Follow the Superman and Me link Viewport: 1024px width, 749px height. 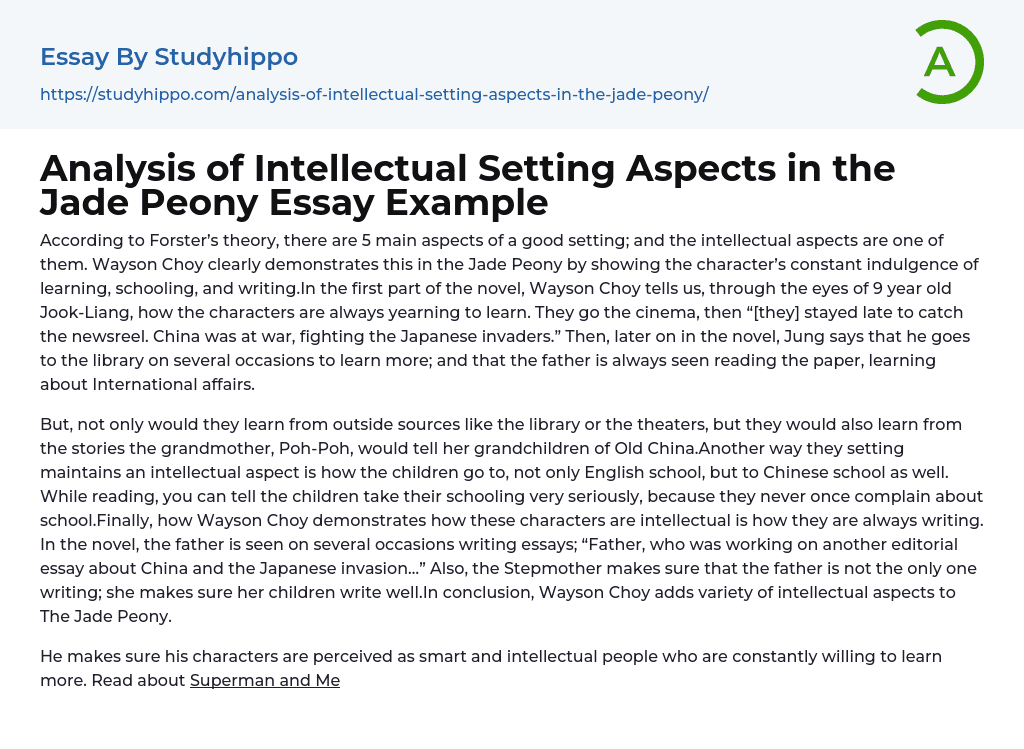265,680
